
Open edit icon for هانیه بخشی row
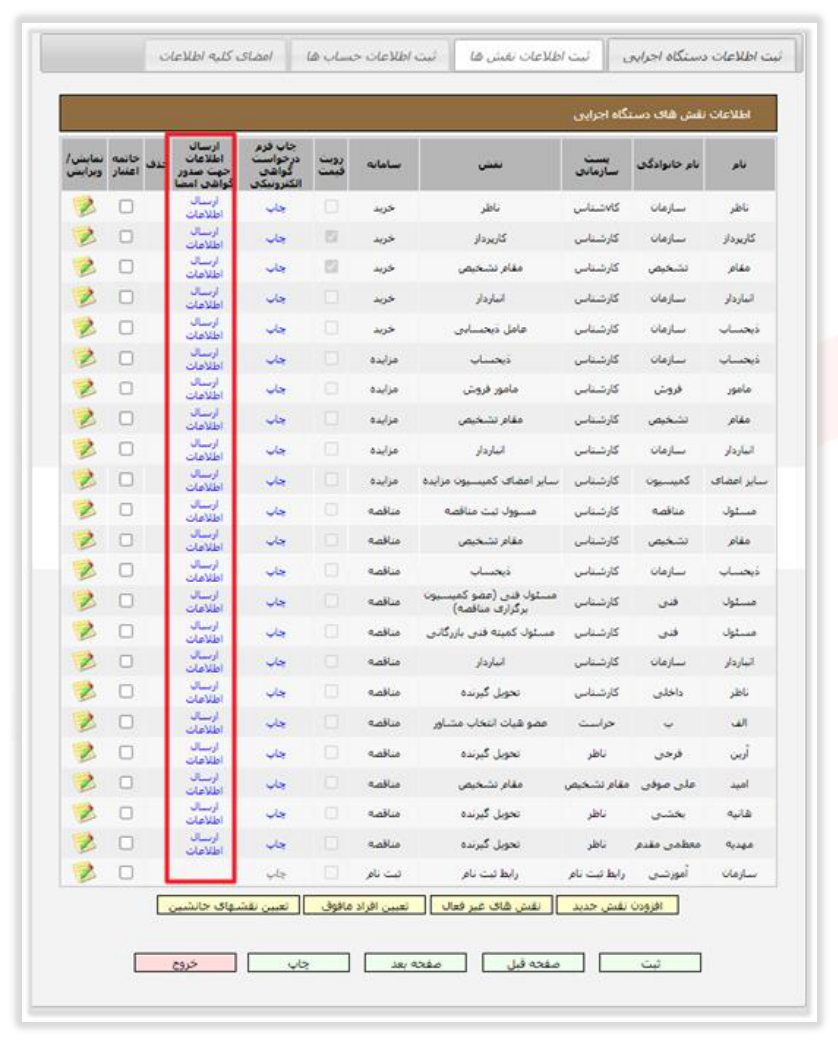(x=84, y=813)
